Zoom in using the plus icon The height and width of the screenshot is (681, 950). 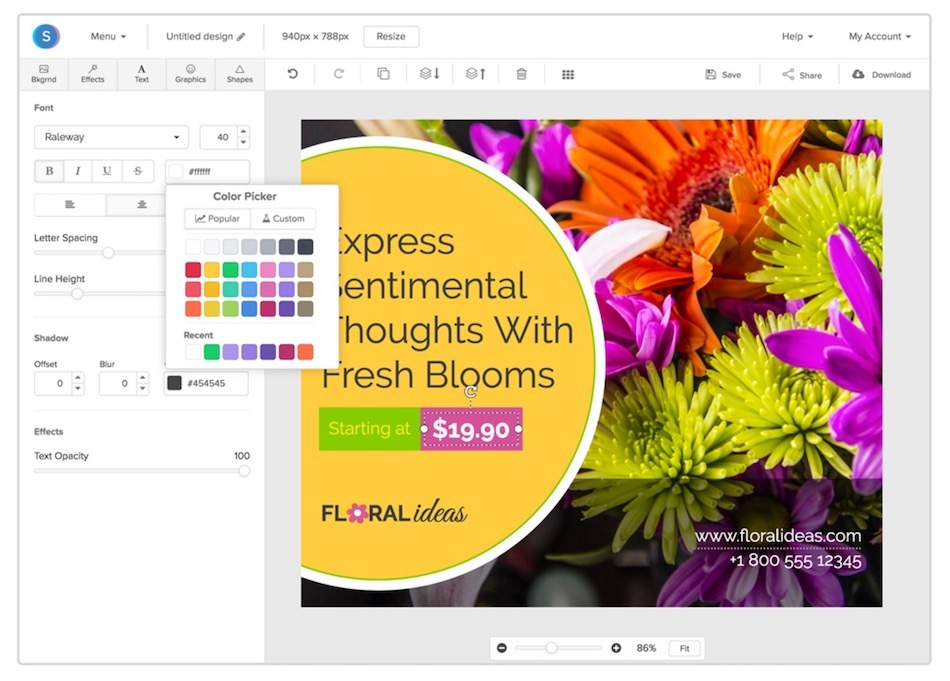[x=616, y=648]
